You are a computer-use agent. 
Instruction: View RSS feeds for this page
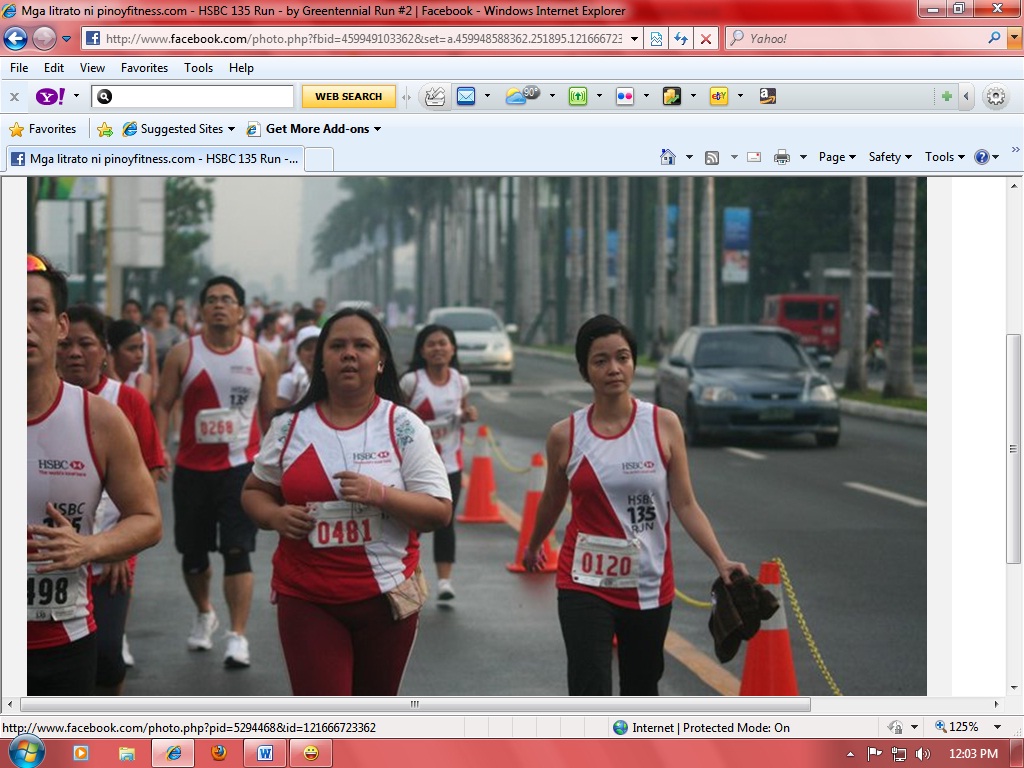[x=710, y=157]
